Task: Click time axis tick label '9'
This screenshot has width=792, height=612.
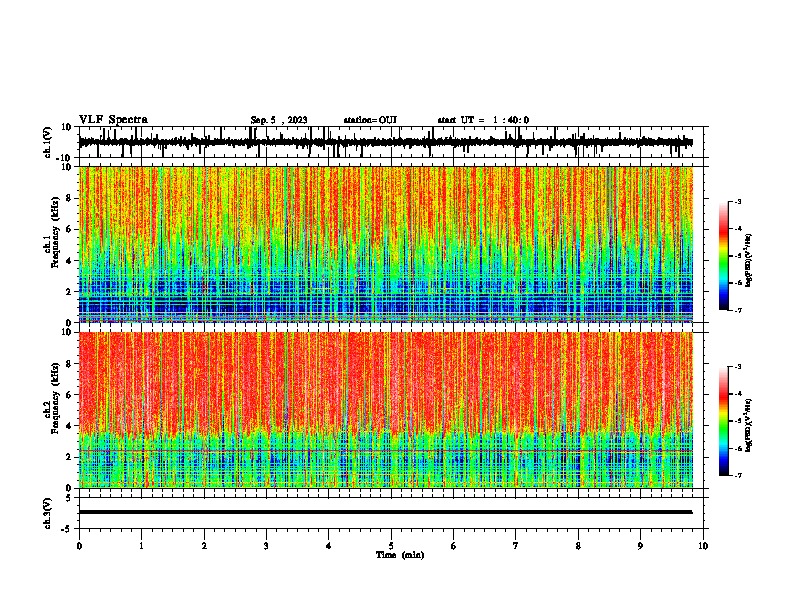Action: pyautogui.click(x=640, y=546)
